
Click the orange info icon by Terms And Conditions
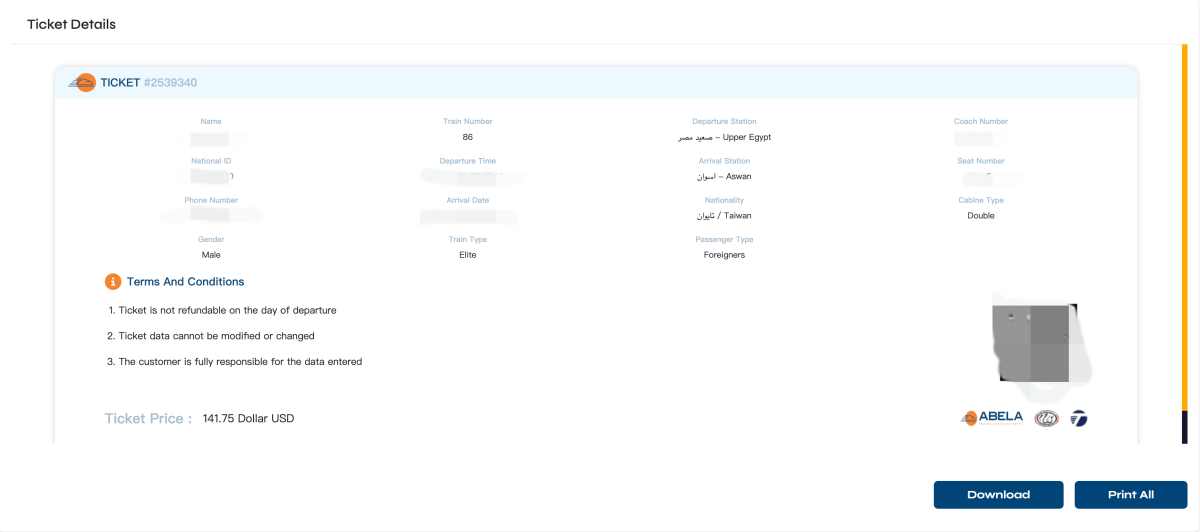click(114, 282)
